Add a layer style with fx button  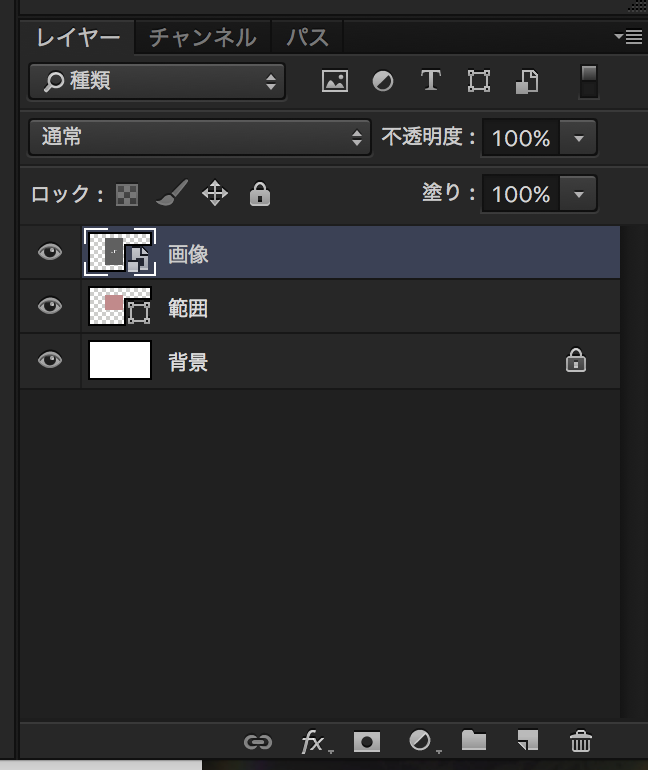[x=316, y=742]
